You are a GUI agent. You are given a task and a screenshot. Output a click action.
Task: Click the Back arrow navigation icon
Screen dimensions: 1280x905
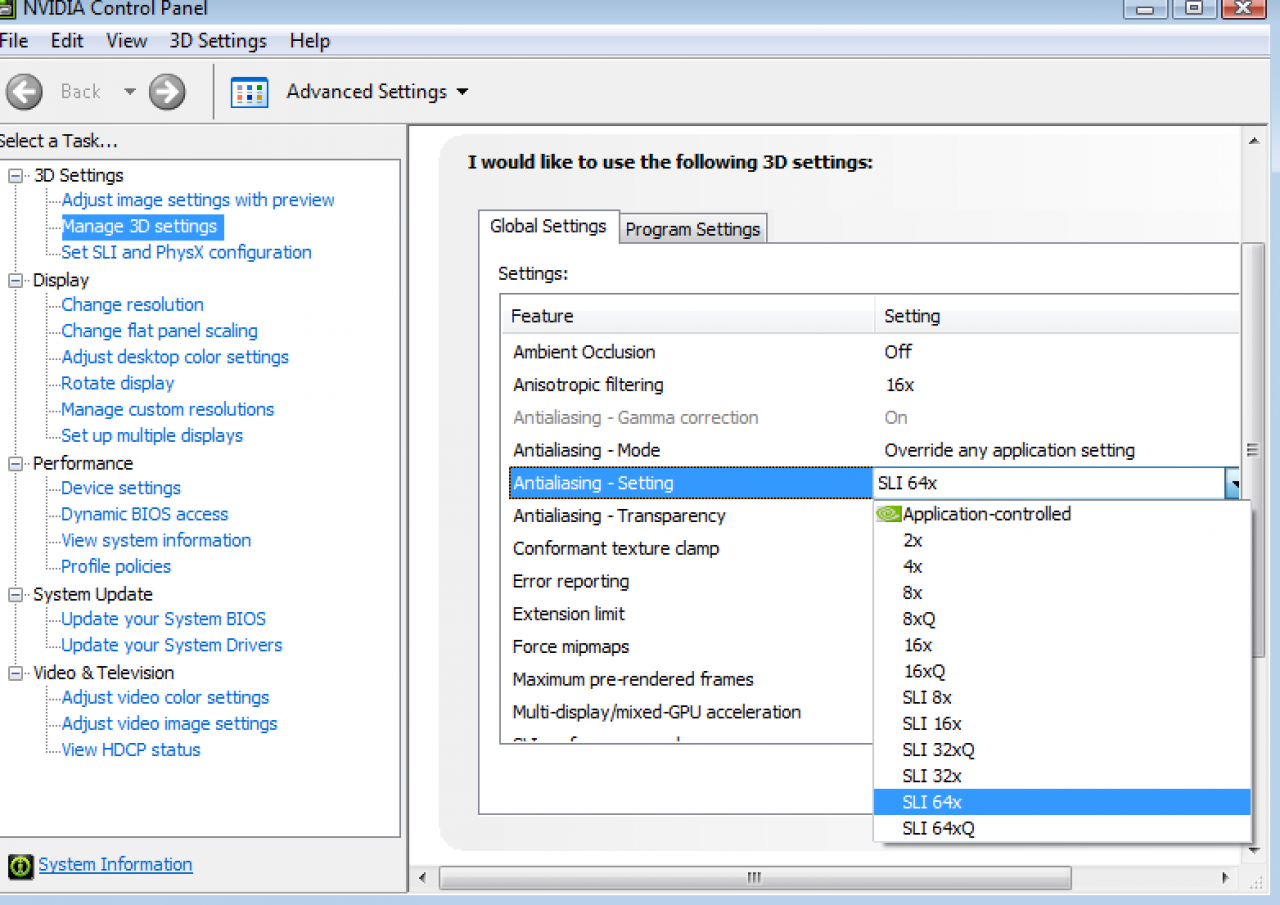click(24, 92)
